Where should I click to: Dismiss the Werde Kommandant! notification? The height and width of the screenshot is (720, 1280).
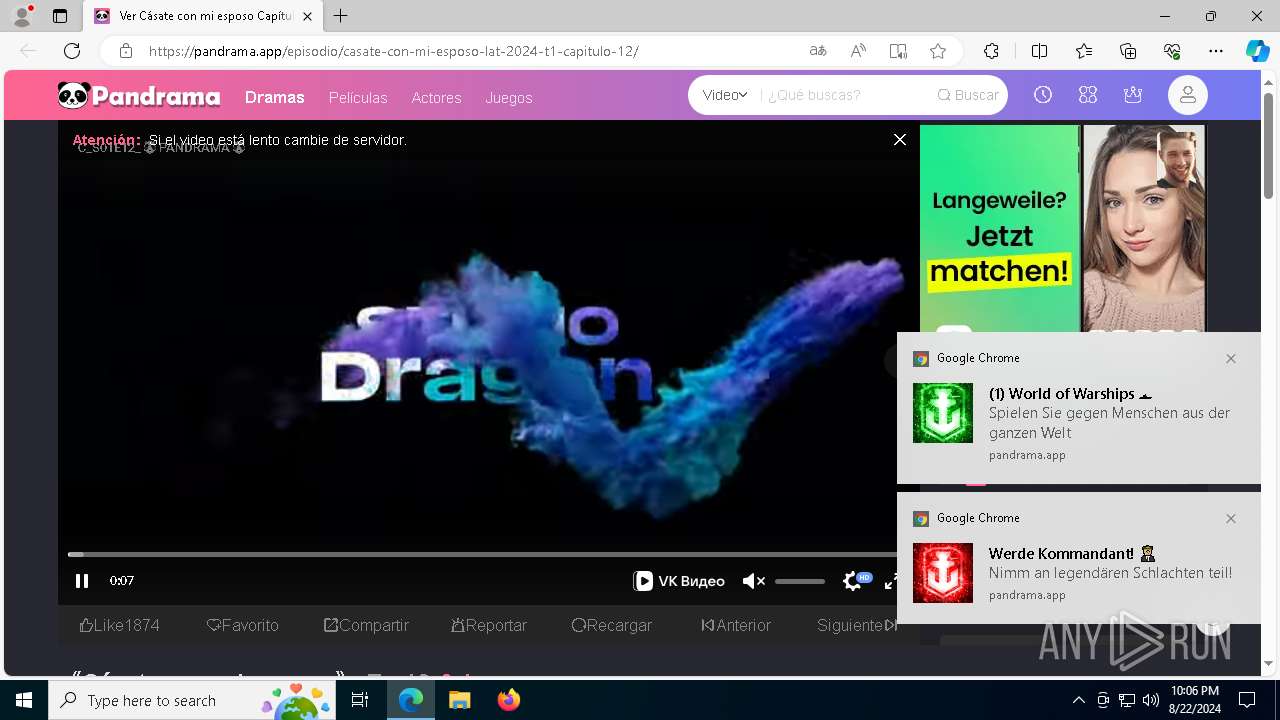pyautogui.click(x=1231, y=518)
